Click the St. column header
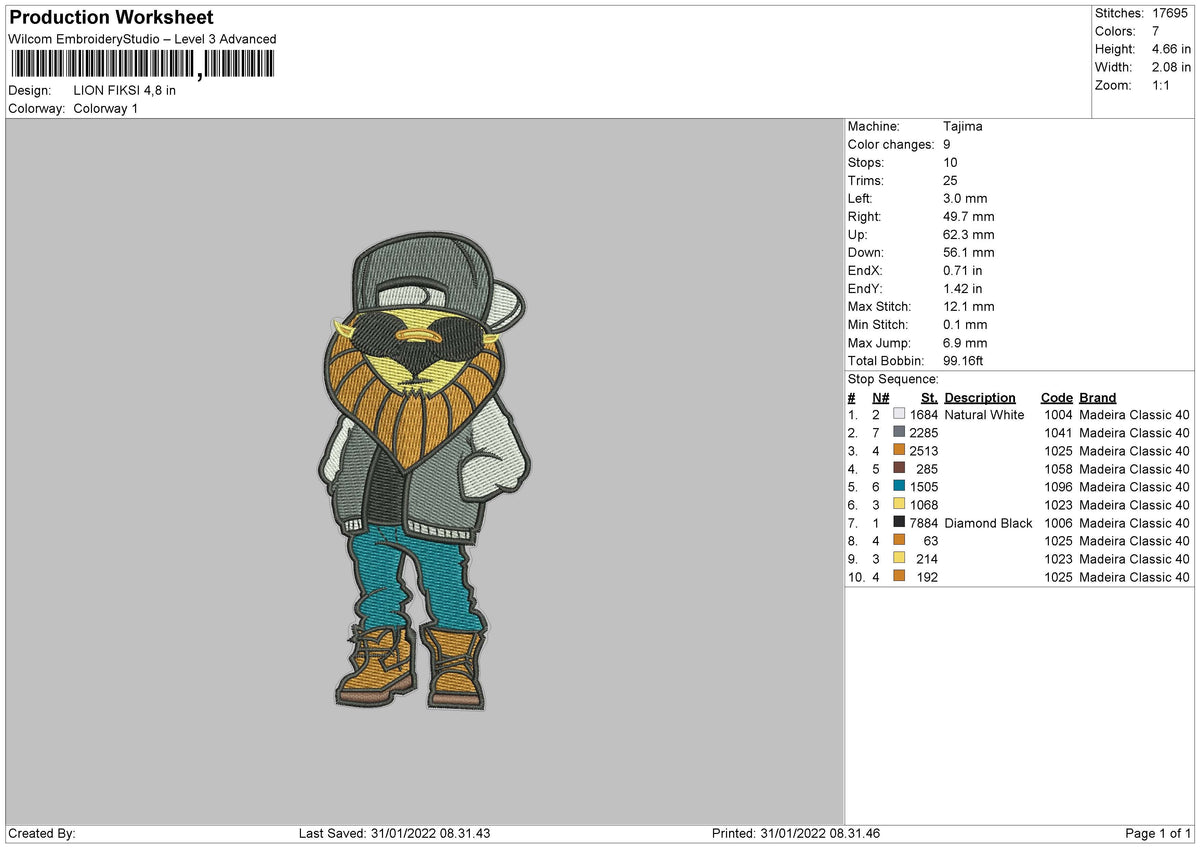The image size is (1200, 848). (x=929, y=398)
